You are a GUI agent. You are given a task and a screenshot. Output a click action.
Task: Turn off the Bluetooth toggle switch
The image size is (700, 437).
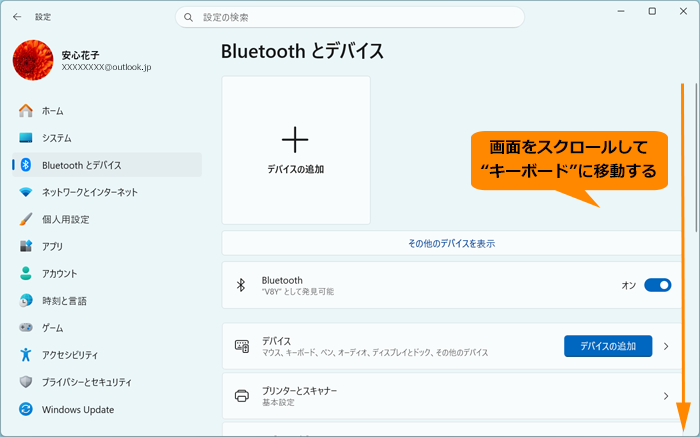coord(658,285)
